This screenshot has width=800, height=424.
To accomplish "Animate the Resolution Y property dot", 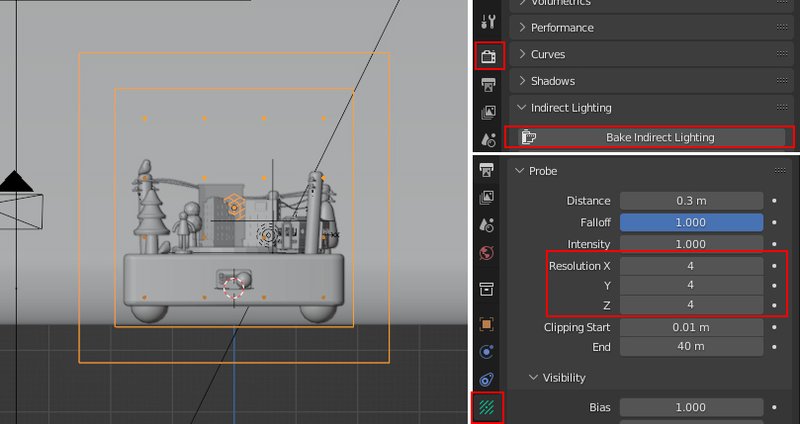I will pos(774,285).
